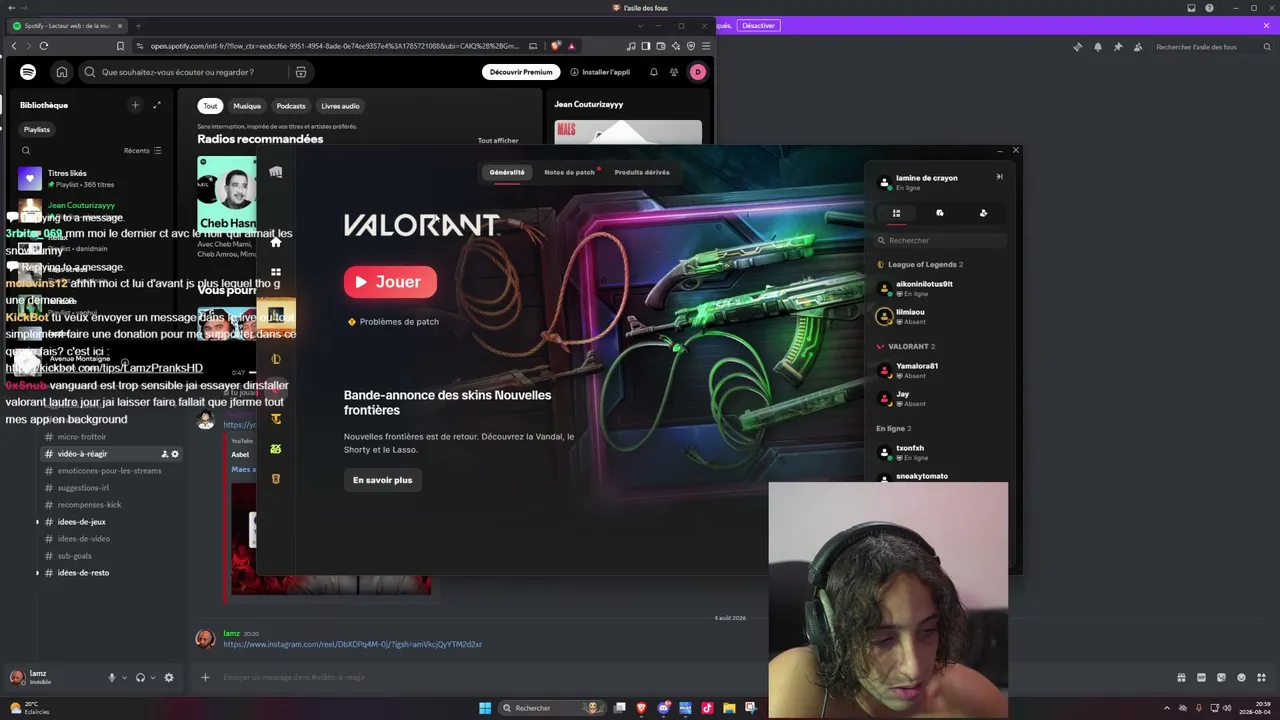Go to Riot Client home icon
The image size is (1280, 720).
276,242
